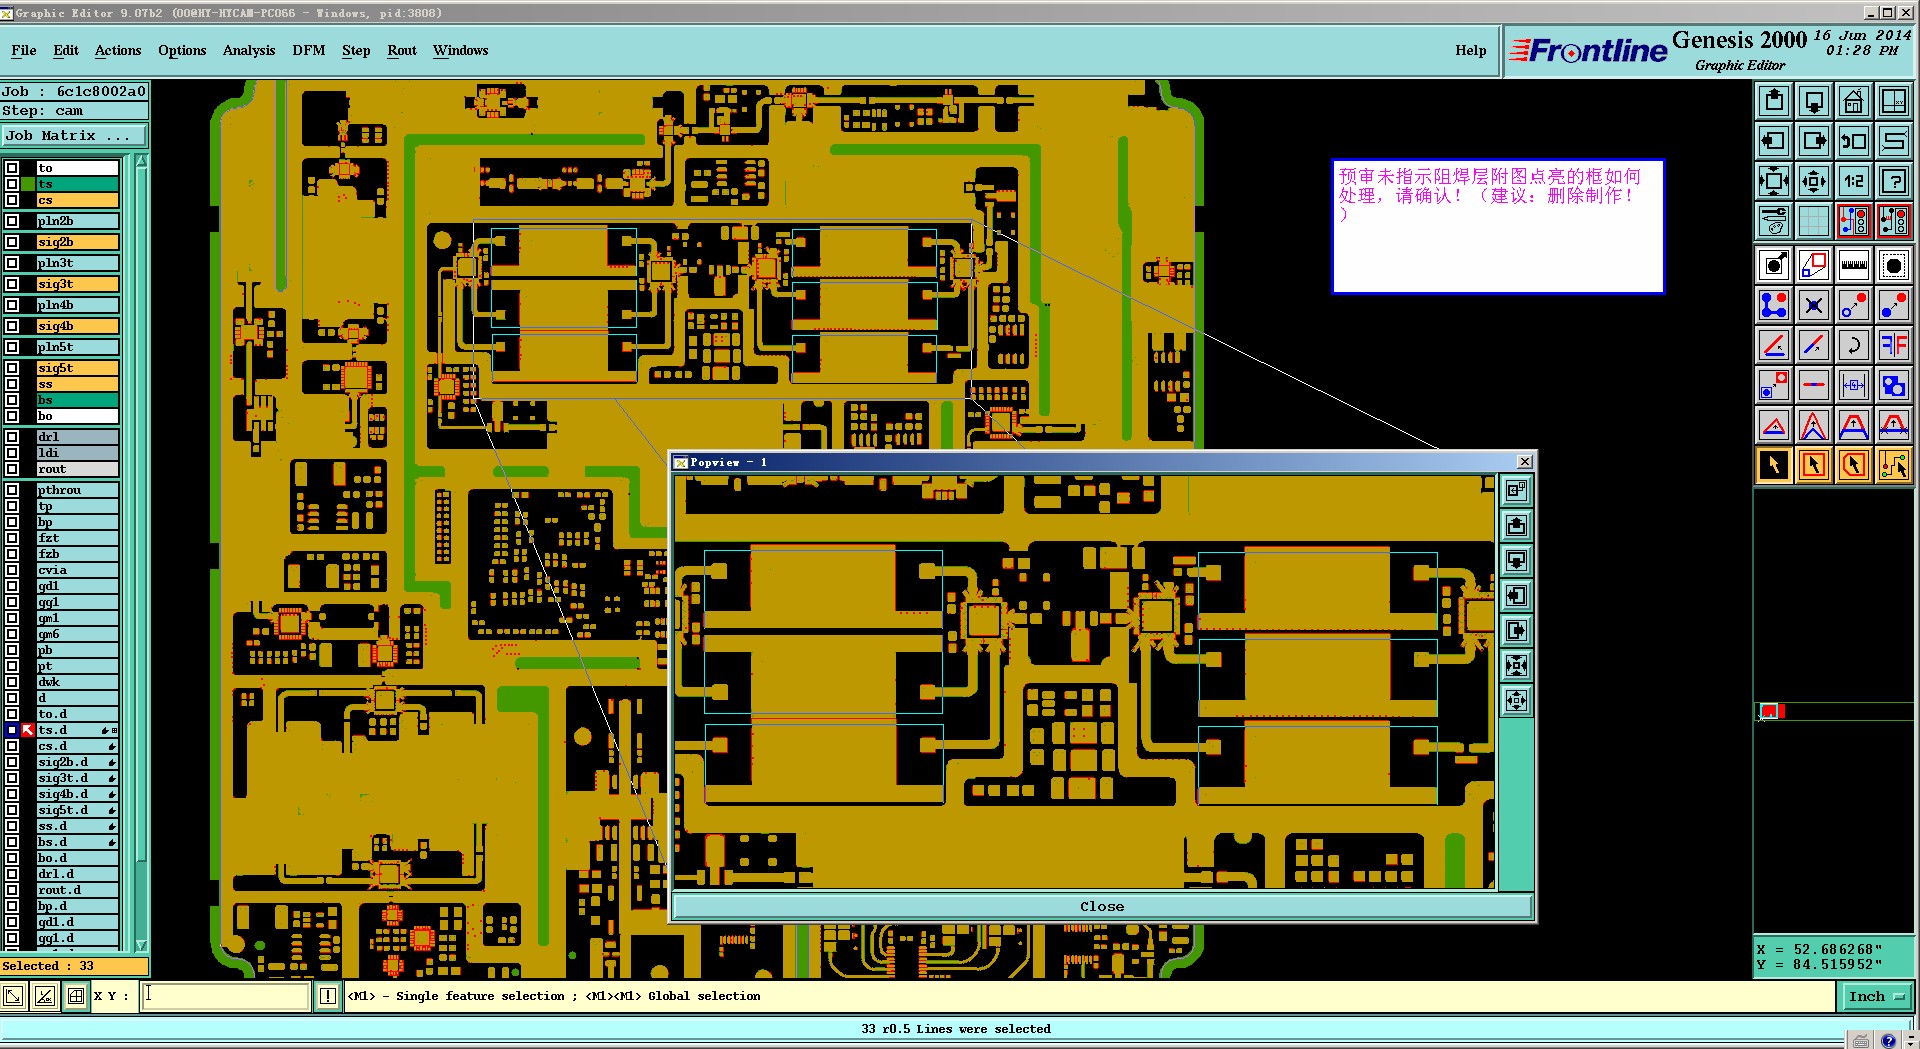The height and width of the screenshot is (1049, 1920).
Task: Check the box for drl layer
Action: (12, 437)
